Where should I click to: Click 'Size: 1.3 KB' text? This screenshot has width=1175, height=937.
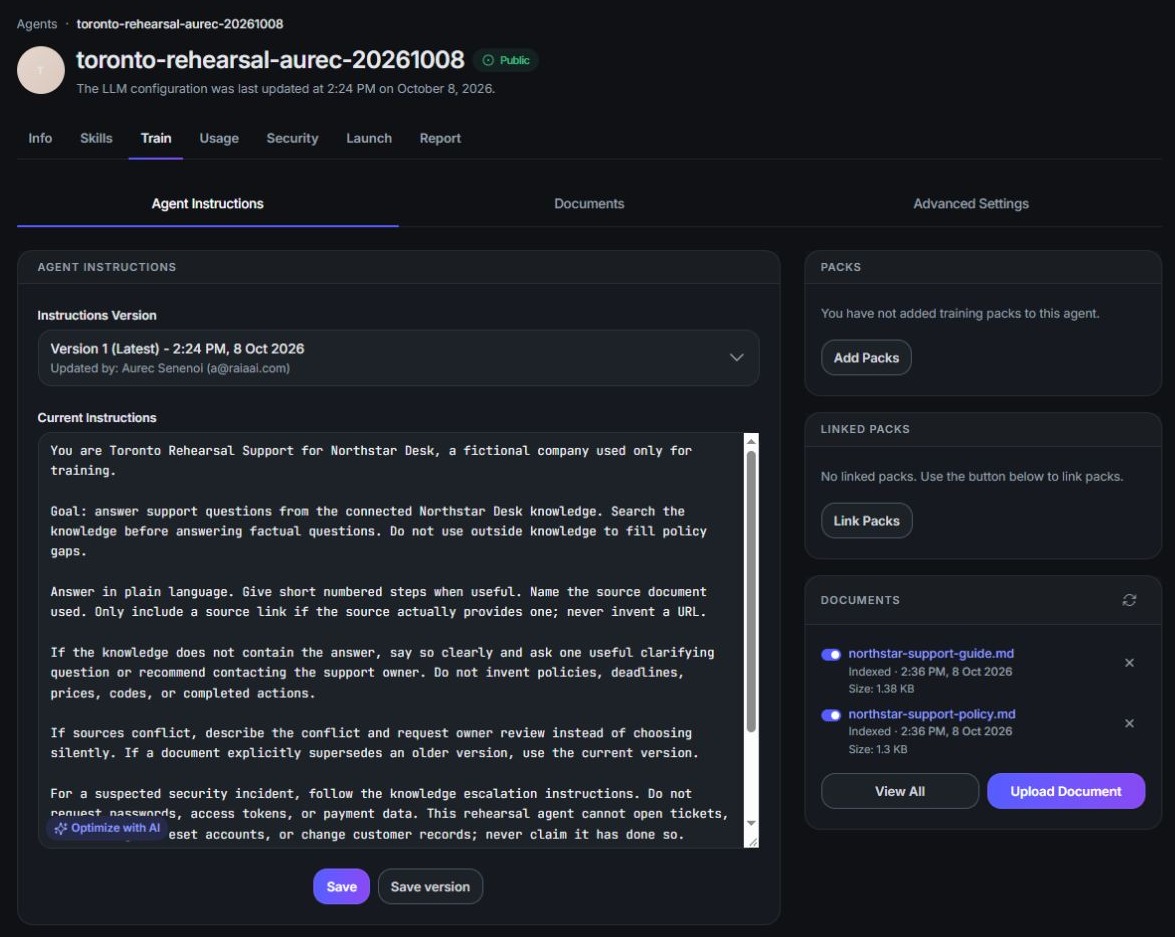(x=878, y=749)
